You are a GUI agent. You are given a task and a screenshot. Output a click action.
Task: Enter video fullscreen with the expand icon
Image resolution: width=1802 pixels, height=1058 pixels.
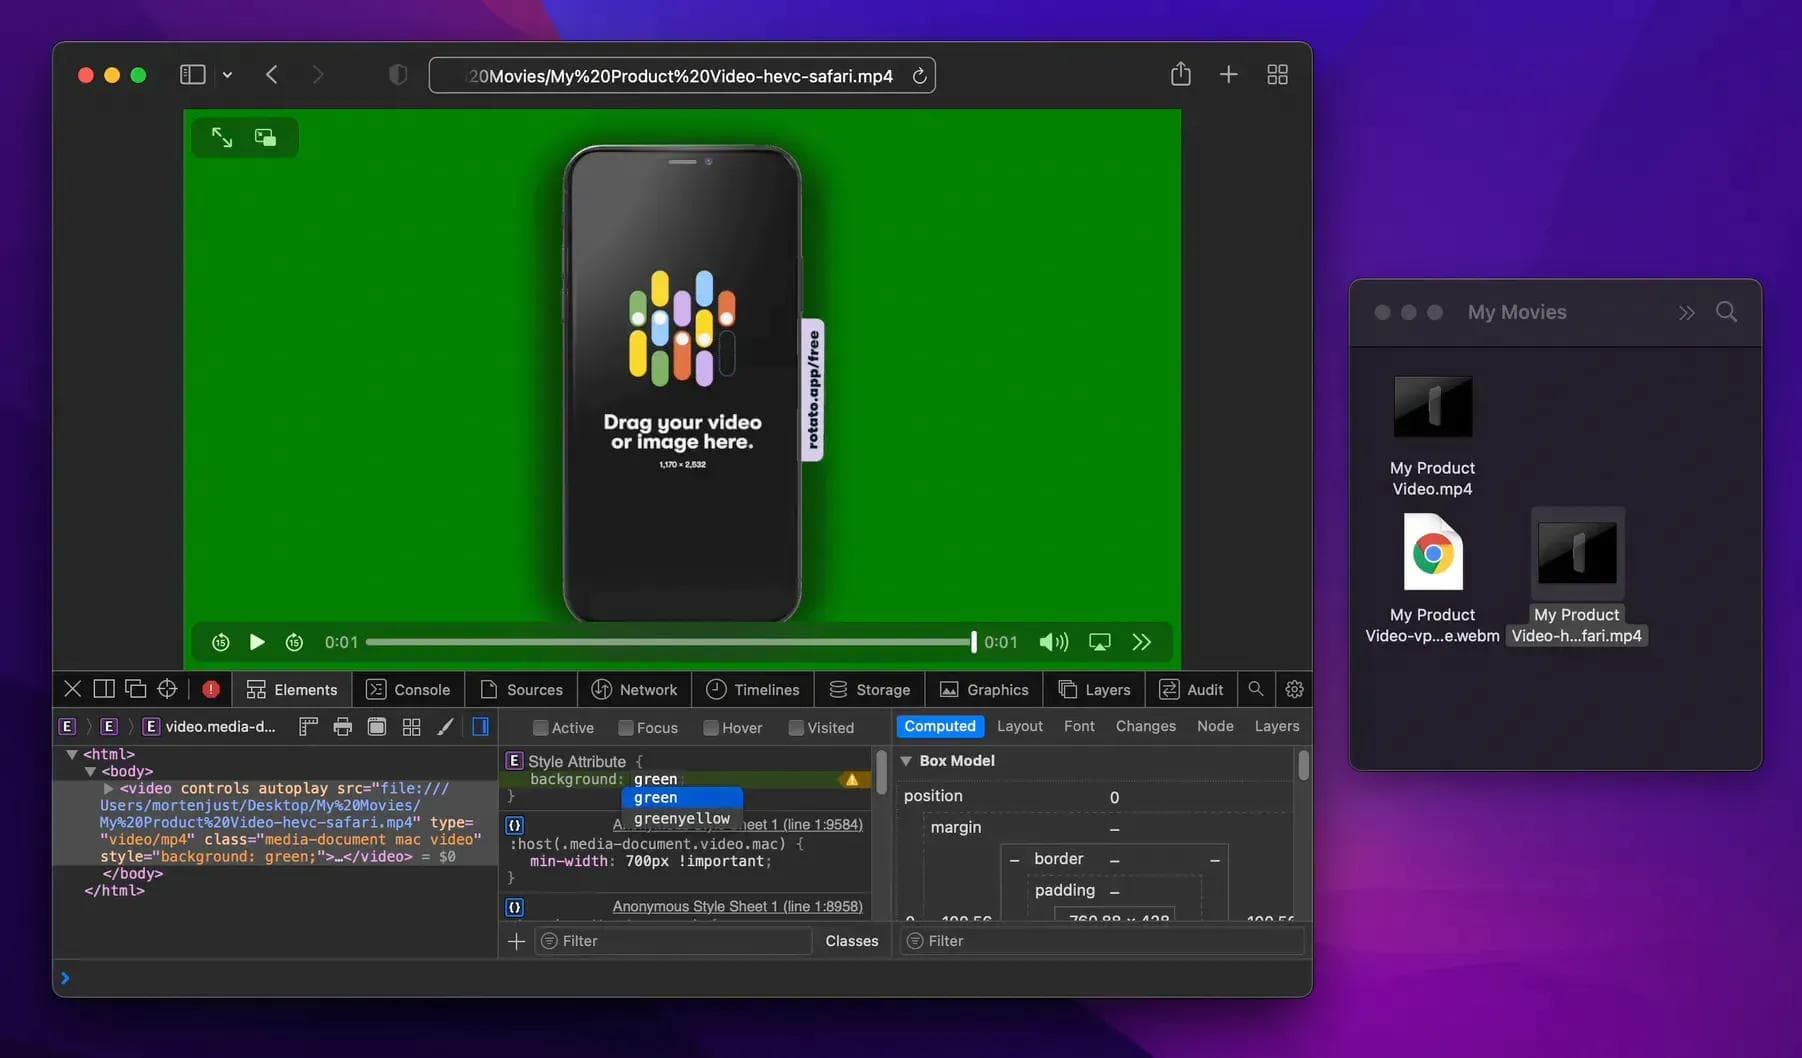pyautogui.click(x=222, y=137)
